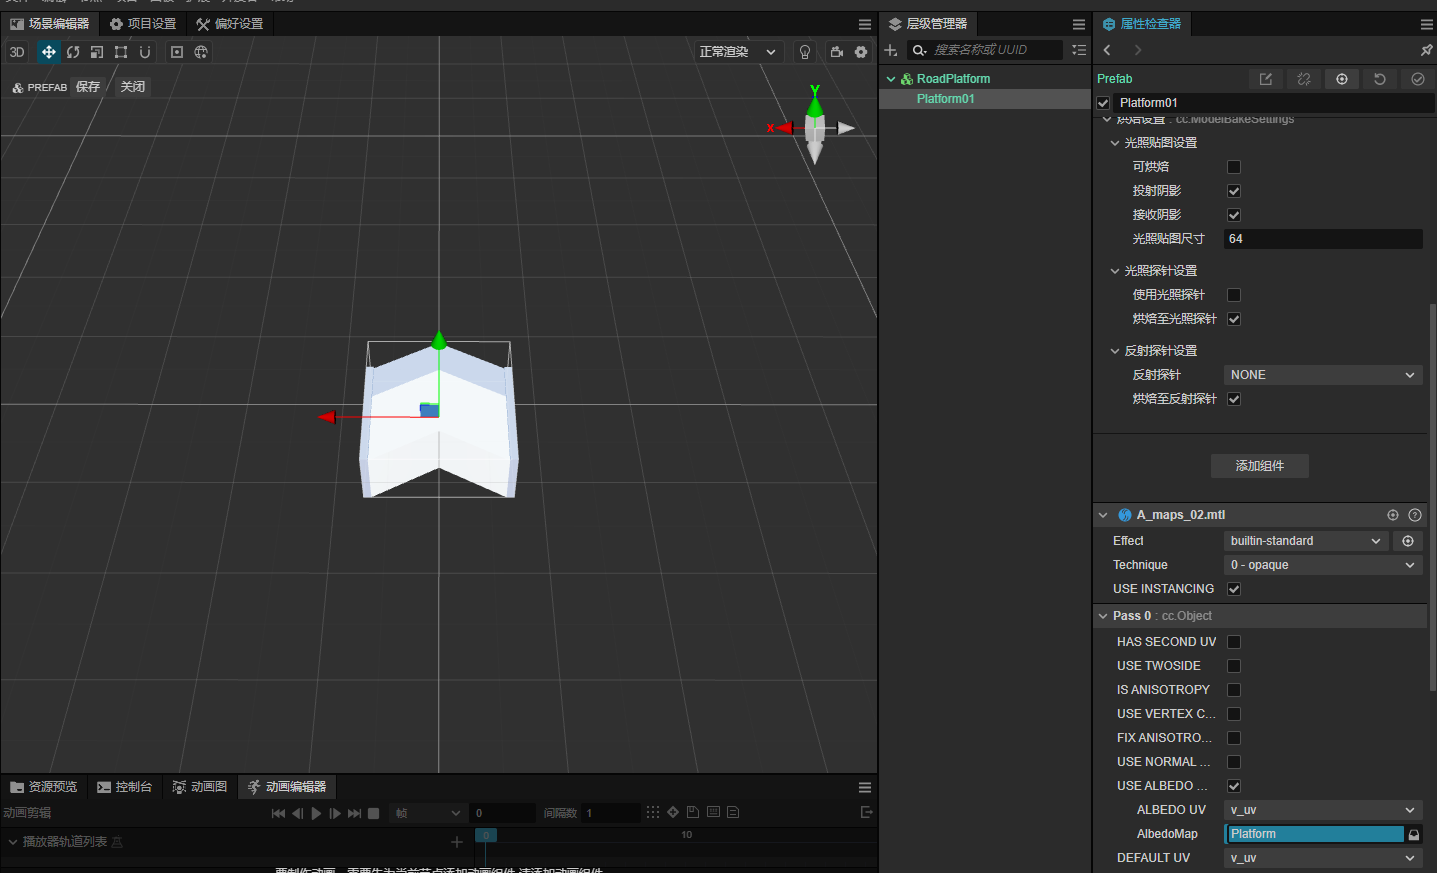Open the Effect builtin-standard dropdown
This screenshot has height=873, width=1437.
[x=1306, y=541]
